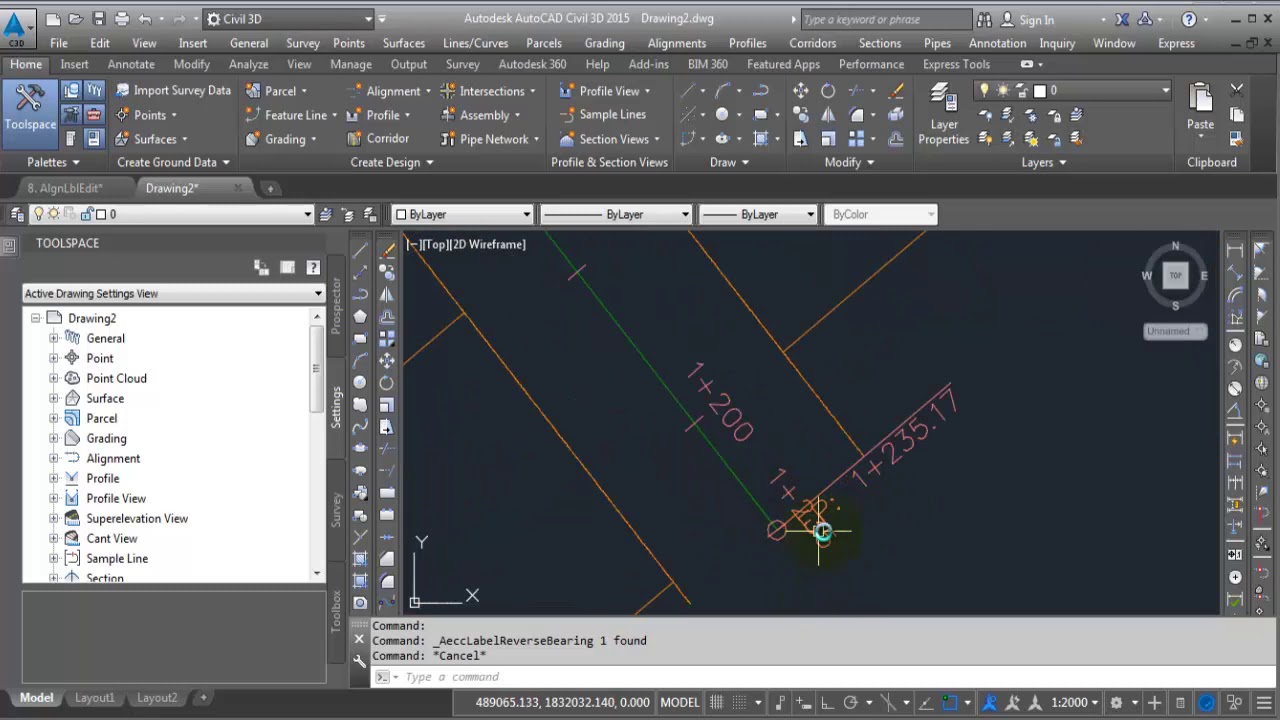
Task: Click the workspace switching gear icon
Action: click(1116, 702)
